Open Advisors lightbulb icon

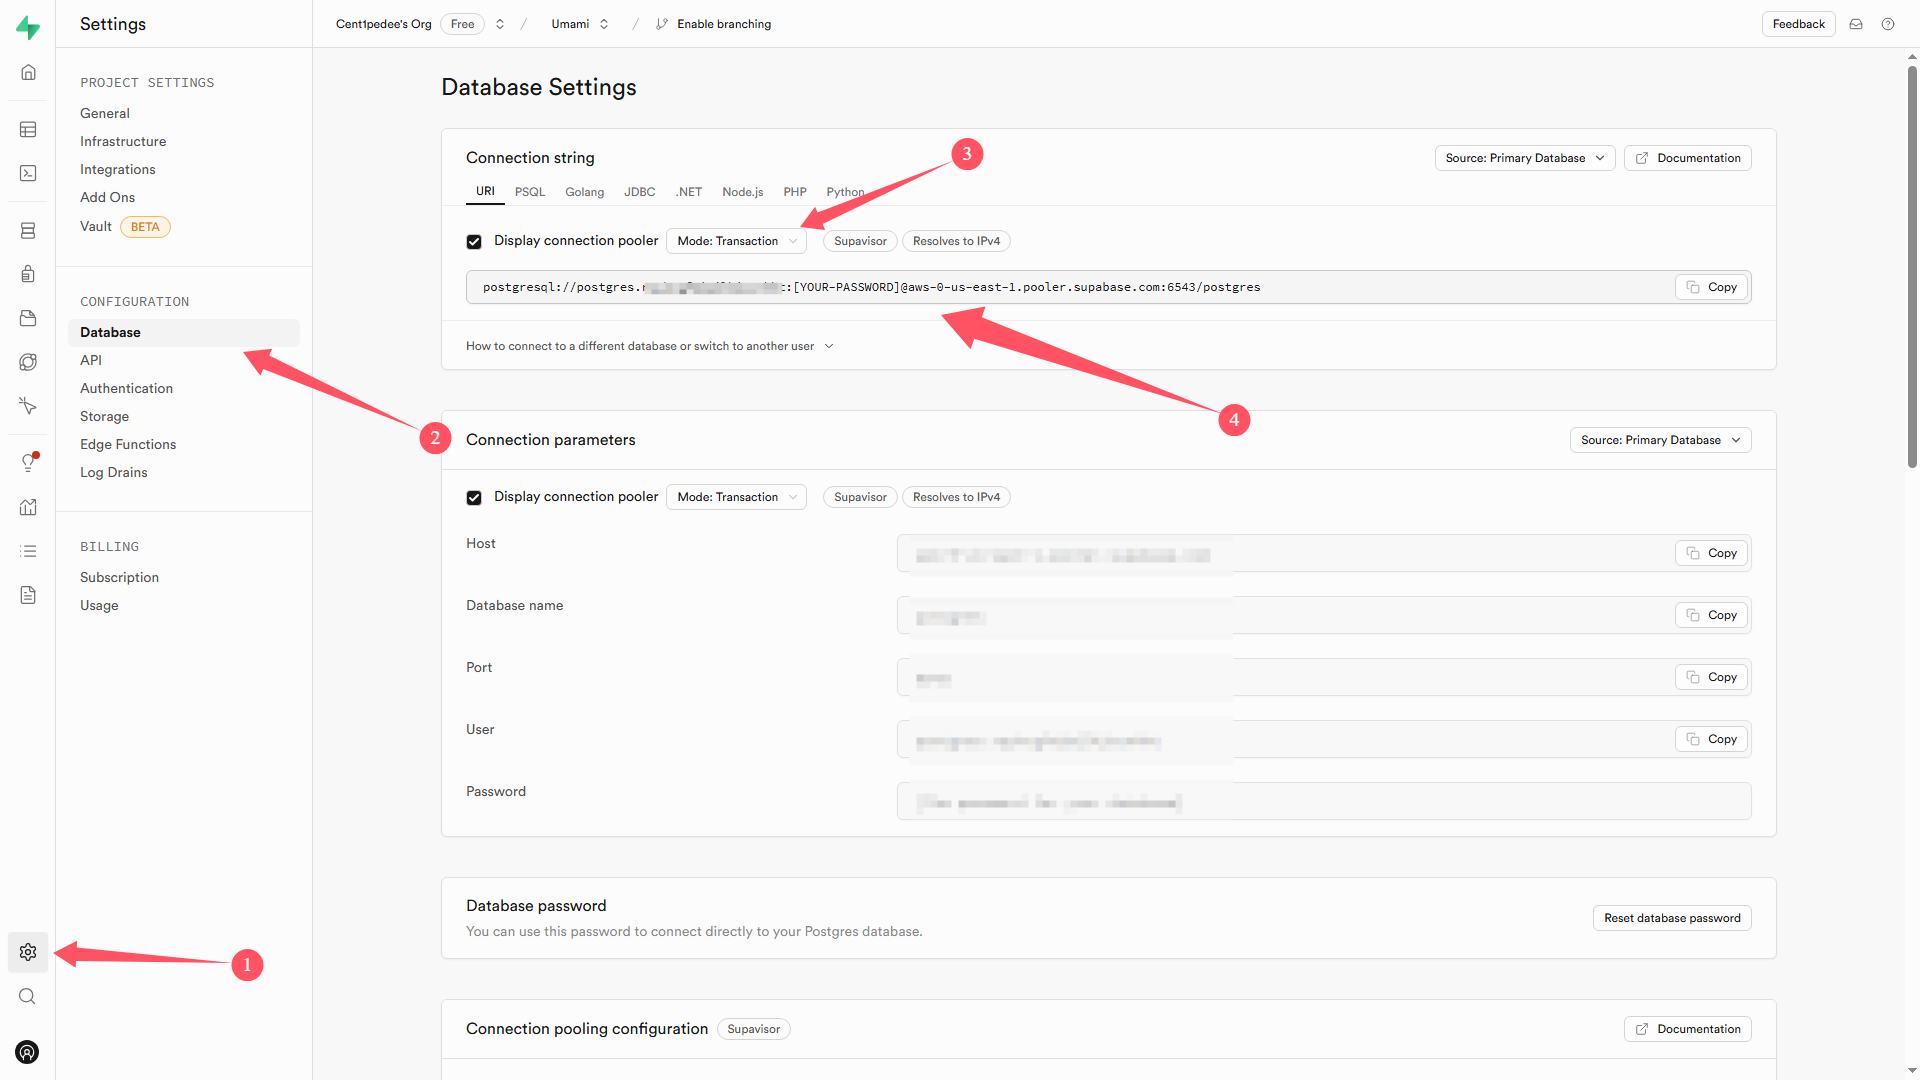[28, 462]
